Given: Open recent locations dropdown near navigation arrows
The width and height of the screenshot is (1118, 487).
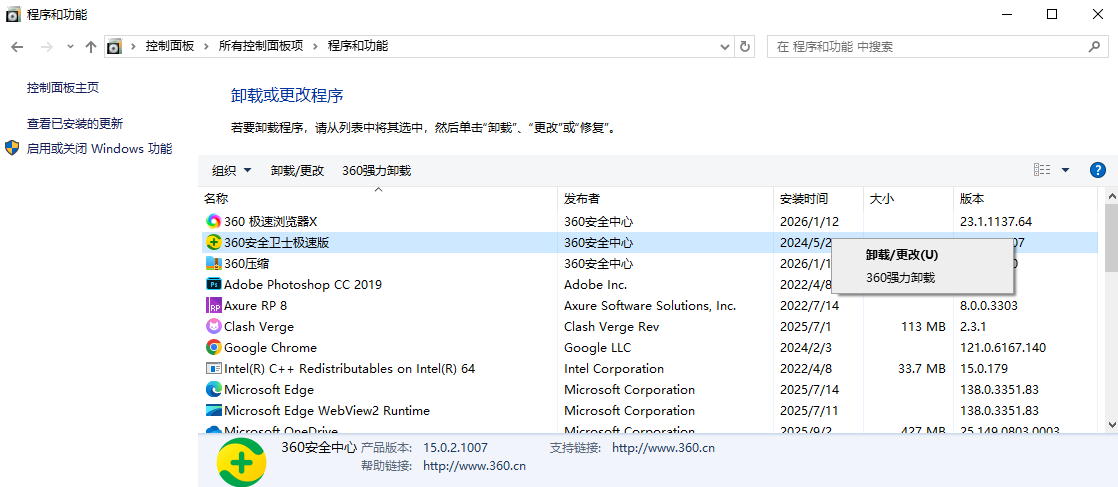Looking at the screenshot, I should coord(70,46).
